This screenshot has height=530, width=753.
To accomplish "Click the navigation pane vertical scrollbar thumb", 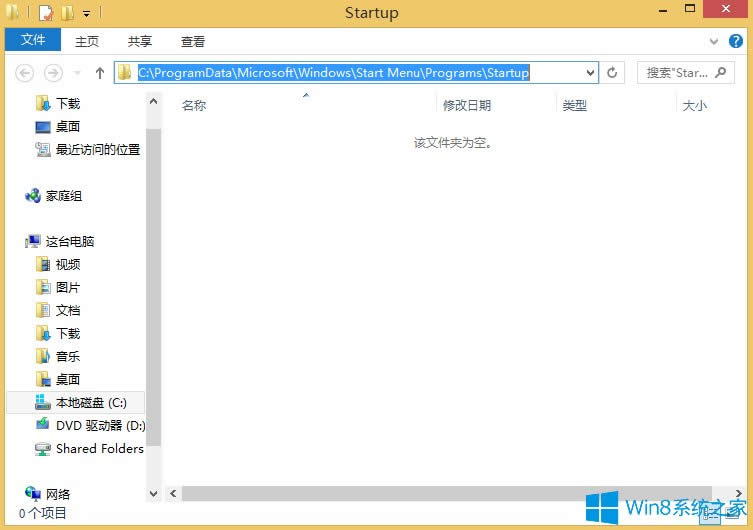I will [153, 287].
